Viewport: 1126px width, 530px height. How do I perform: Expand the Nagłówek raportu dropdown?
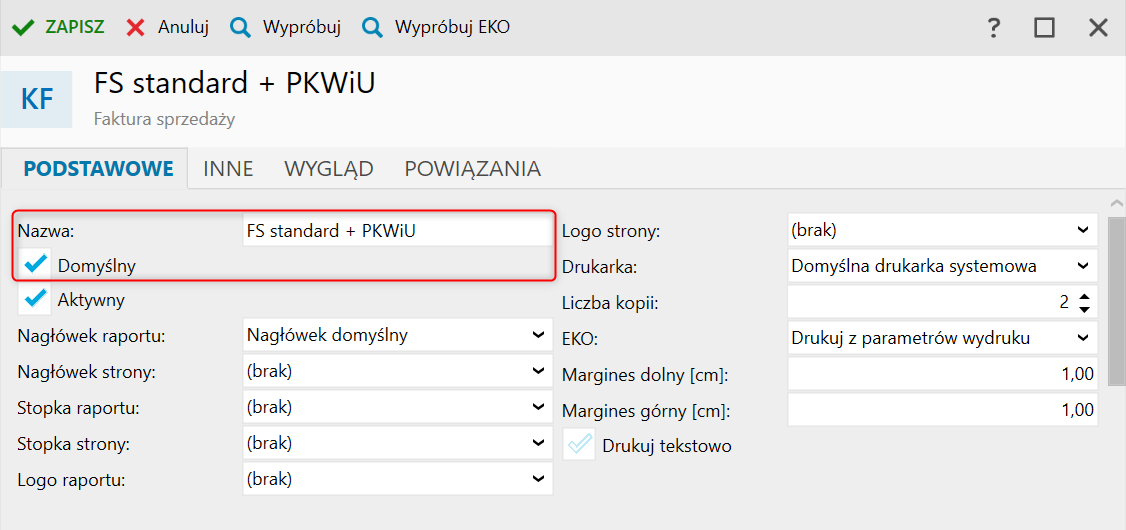click(538, 336)
